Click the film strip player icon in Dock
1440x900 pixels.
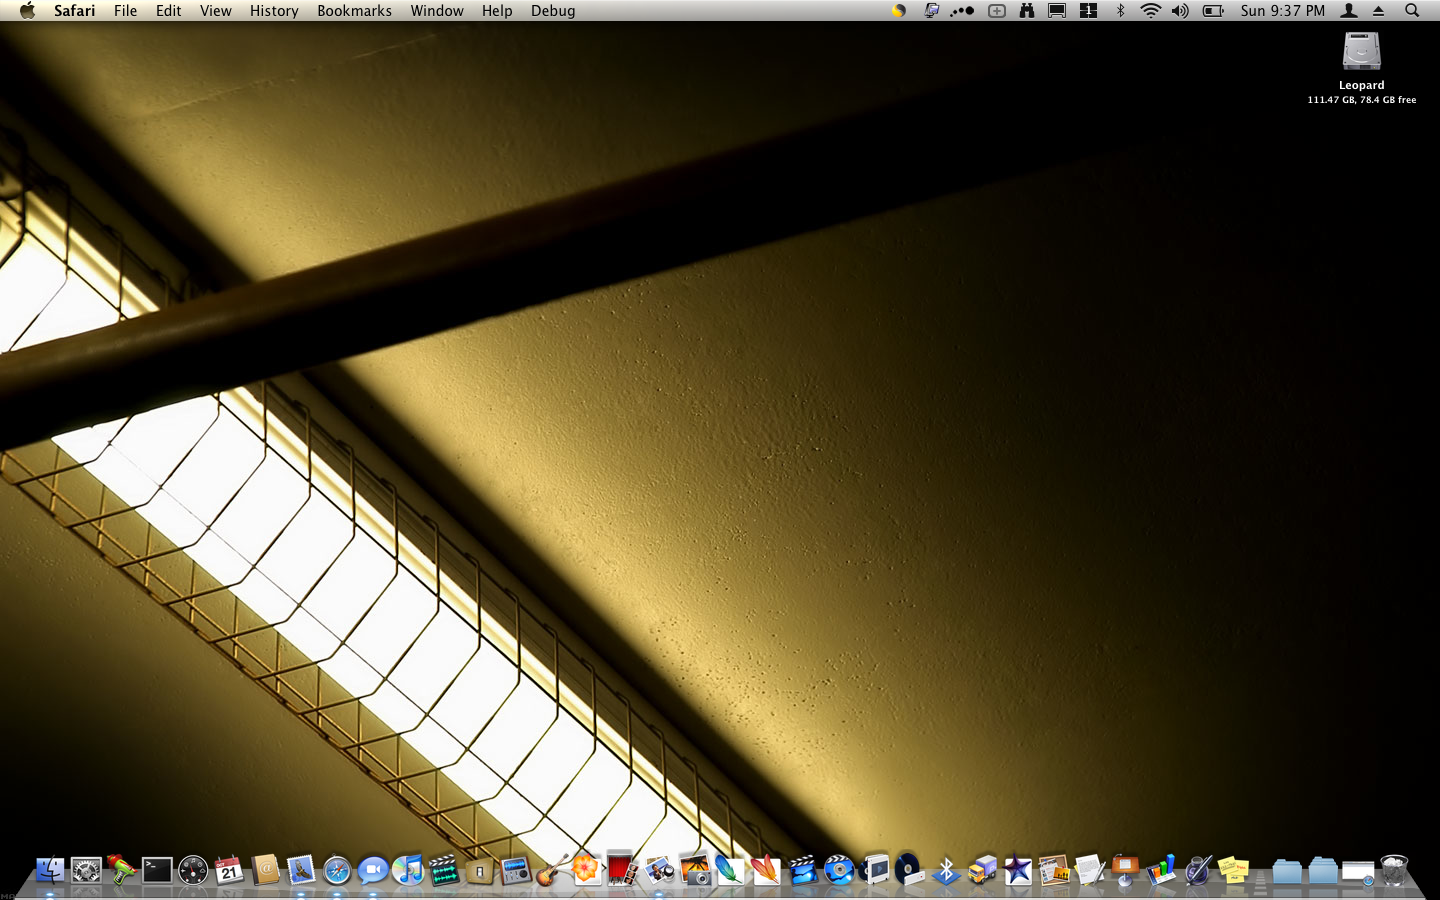[x=874, y=870]
